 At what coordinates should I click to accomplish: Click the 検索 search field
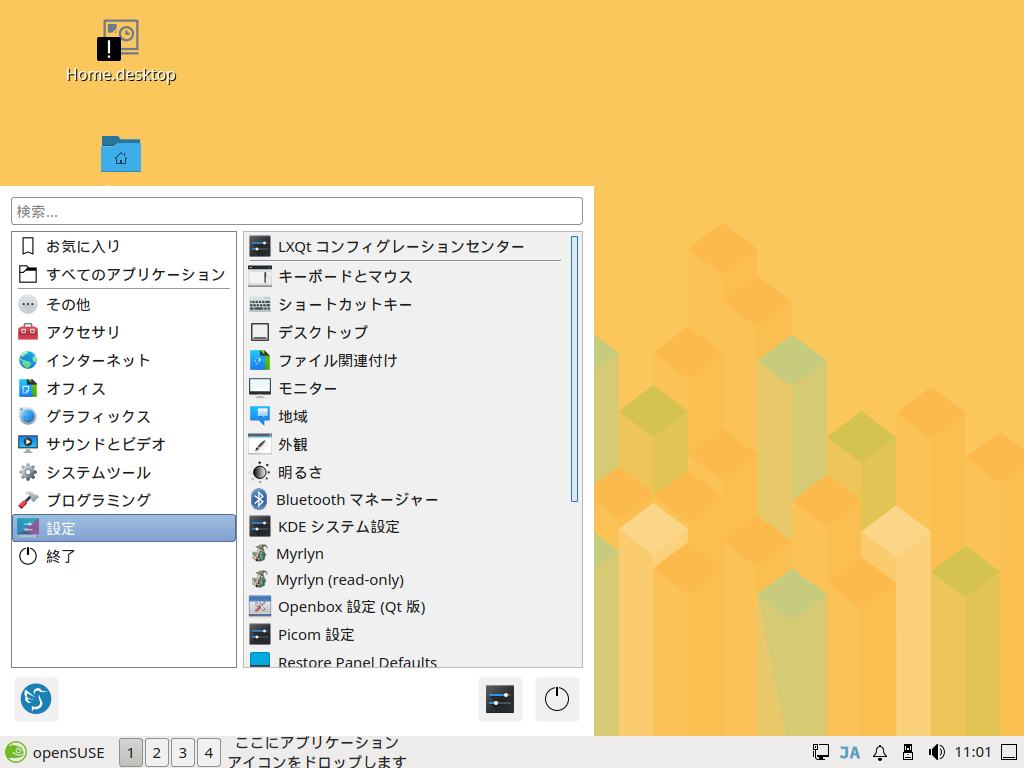point(296,211)
